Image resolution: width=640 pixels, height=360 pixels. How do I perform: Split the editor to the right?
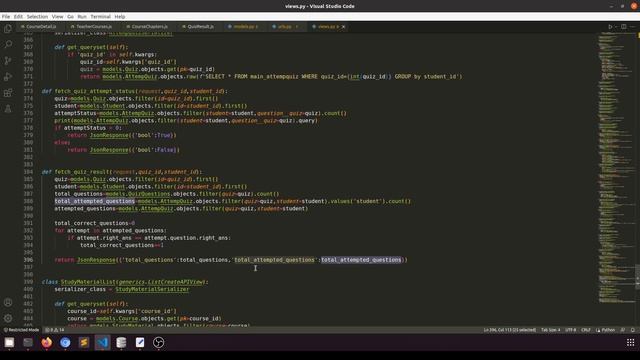tap(624, 27)
